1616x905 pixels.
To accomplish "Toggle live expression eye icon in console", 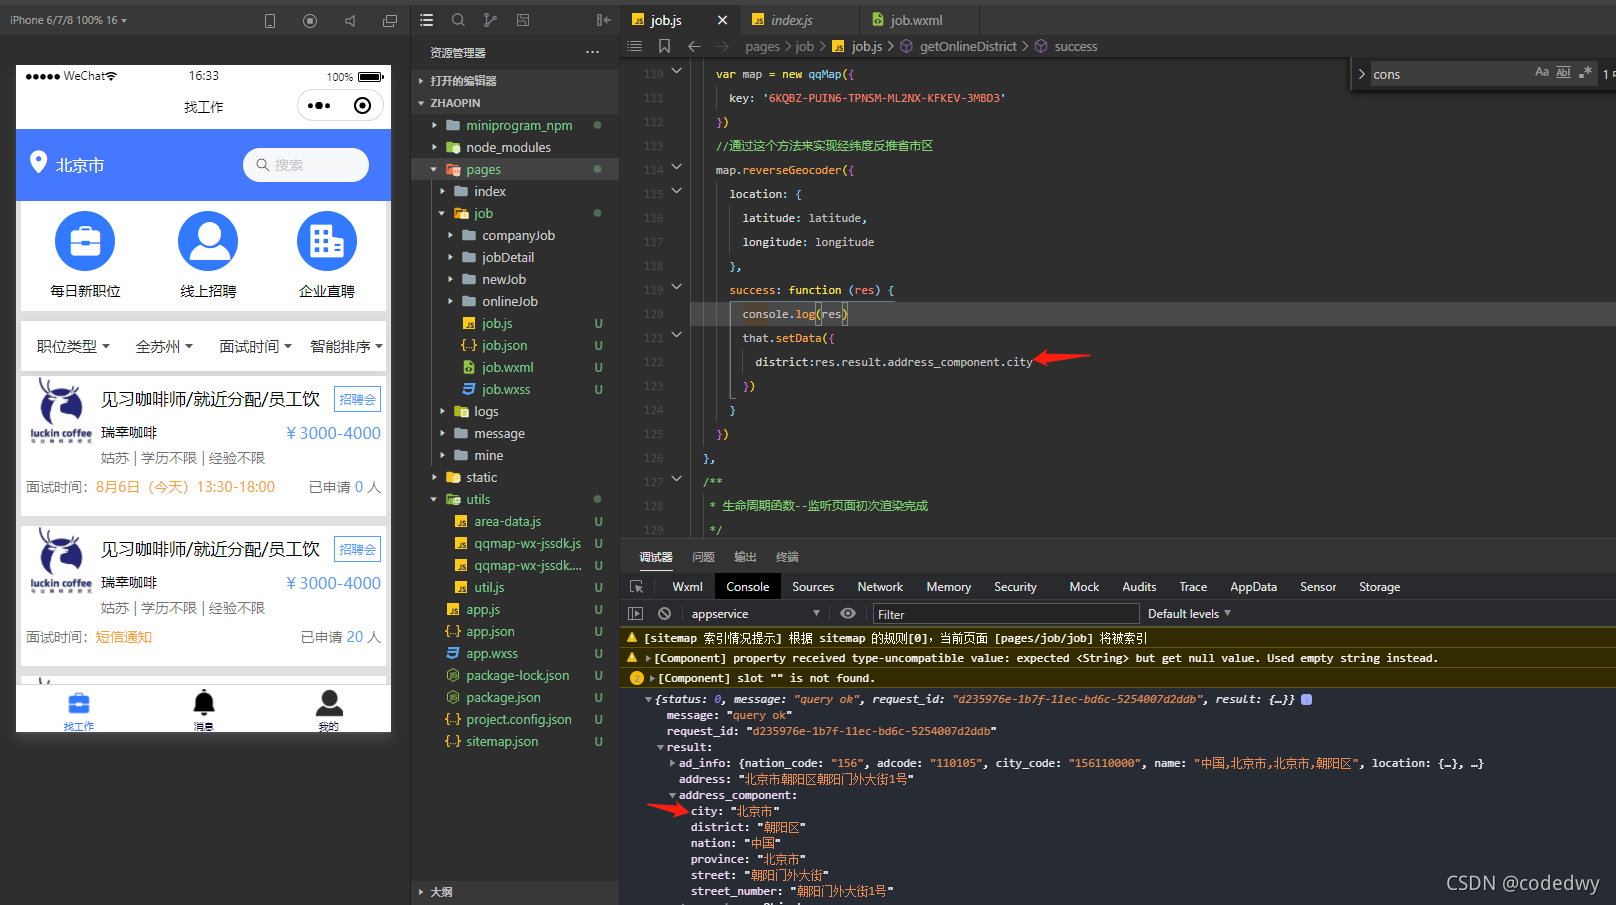I will 848,614.
